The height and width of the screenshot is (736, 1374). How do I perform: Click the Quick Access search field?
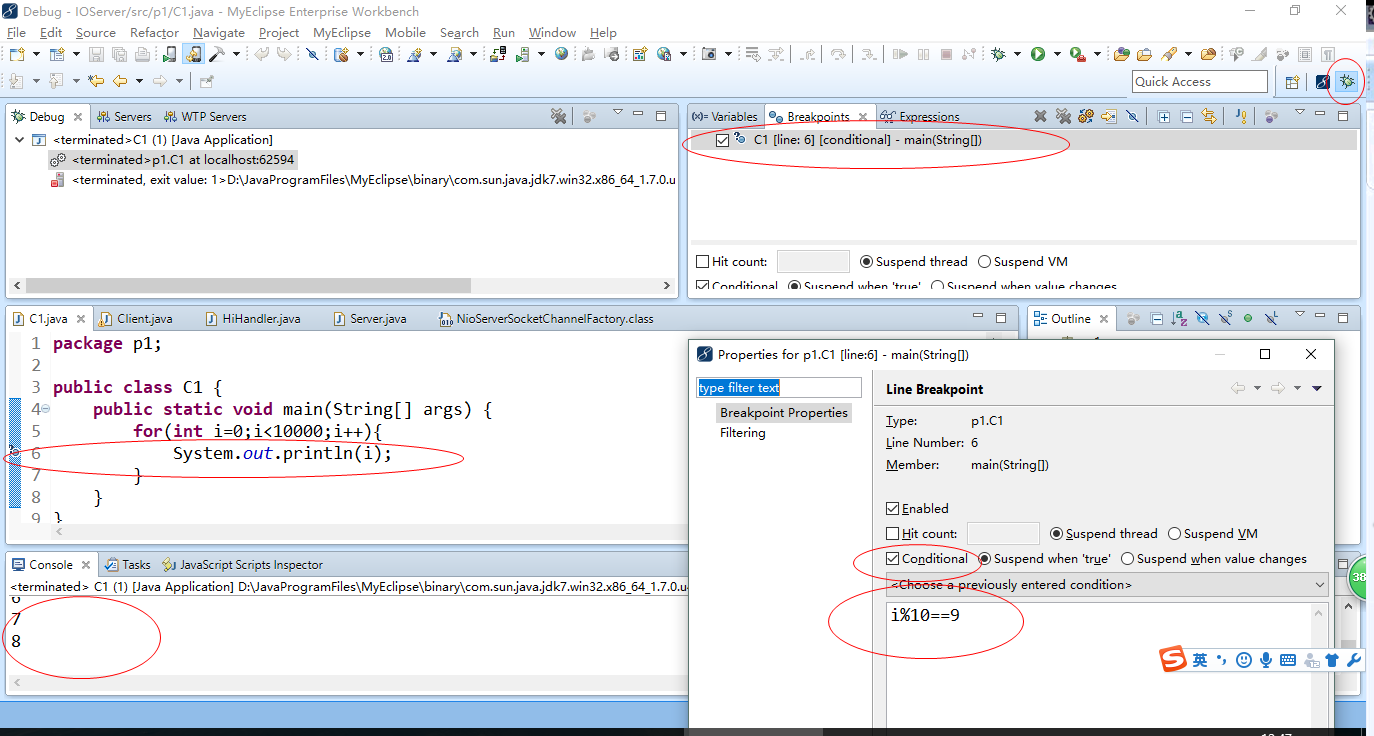click(x=1200, y=82)
